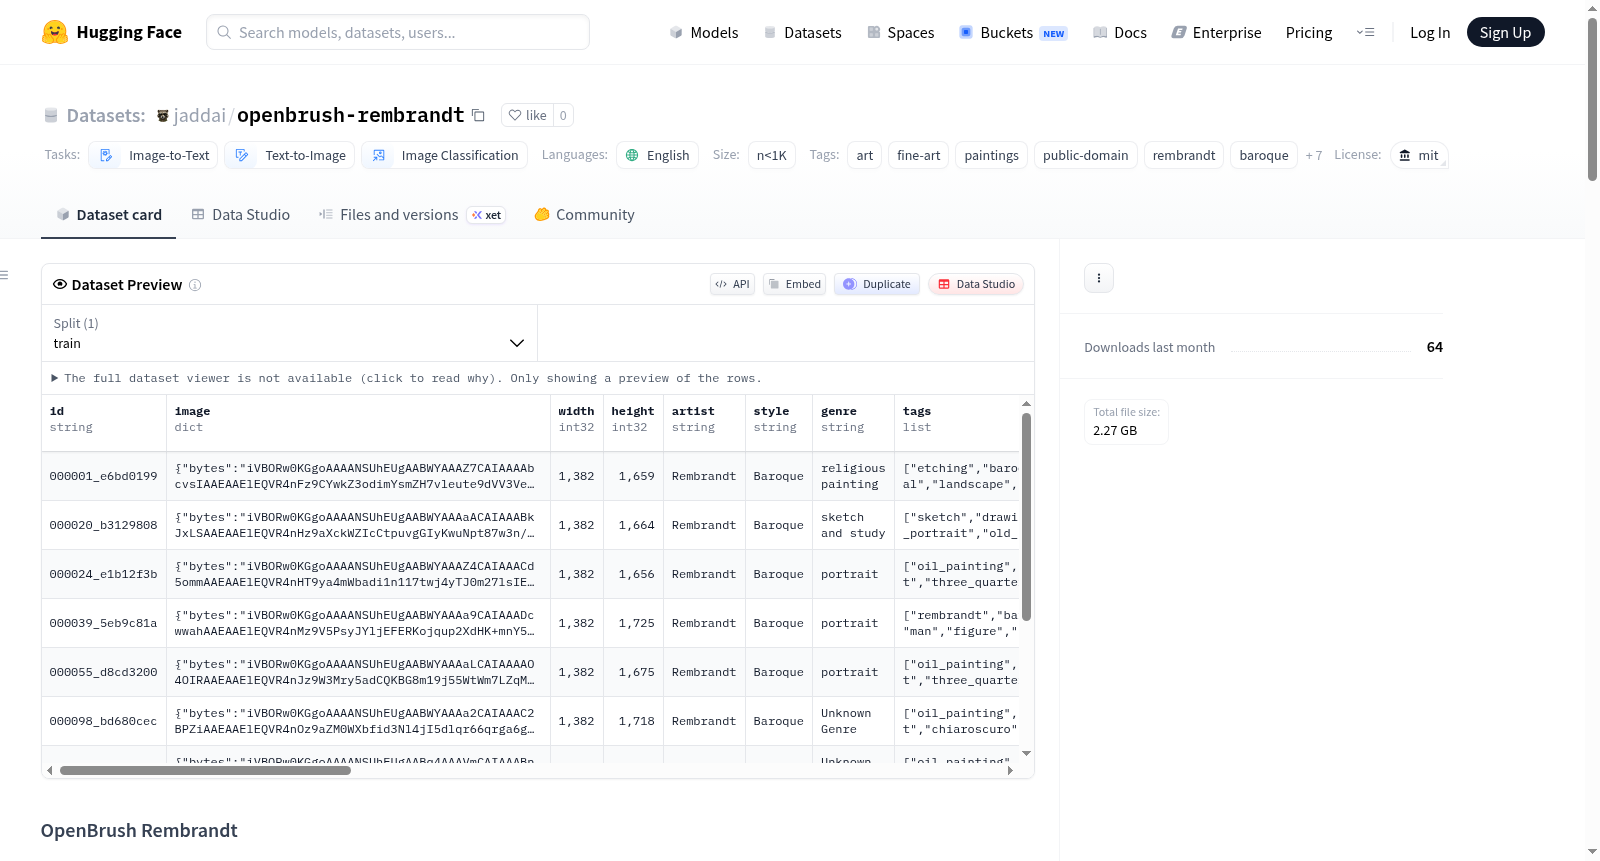The image size is (1600, 861).
Task: Select the Text-to-Image task tag
Action: [x=290, y=155]
